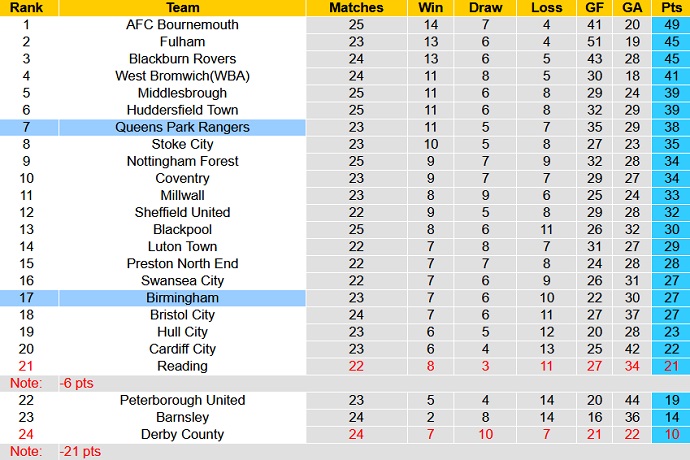The width and height of the screenshot is (690, 460).
Task: Open the Reading team link
Action: pyautogui.click(x=182, y=366)
